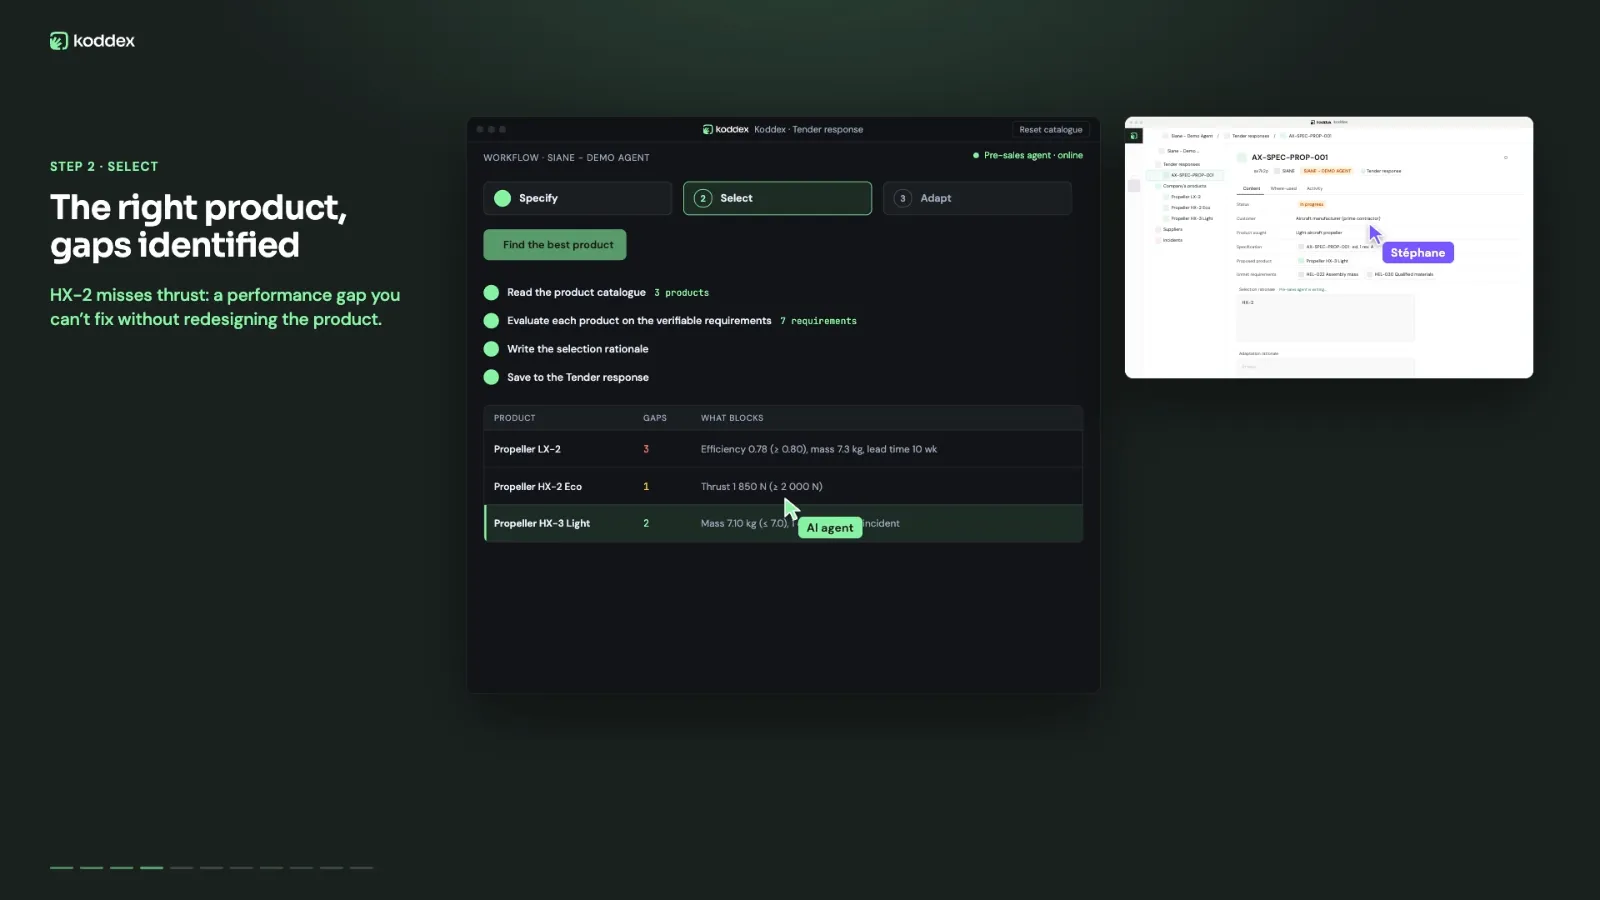Click the status circle for Write the selection rationale
The width and height of the screenshot is (1600, 900).
tap(491, 349)
